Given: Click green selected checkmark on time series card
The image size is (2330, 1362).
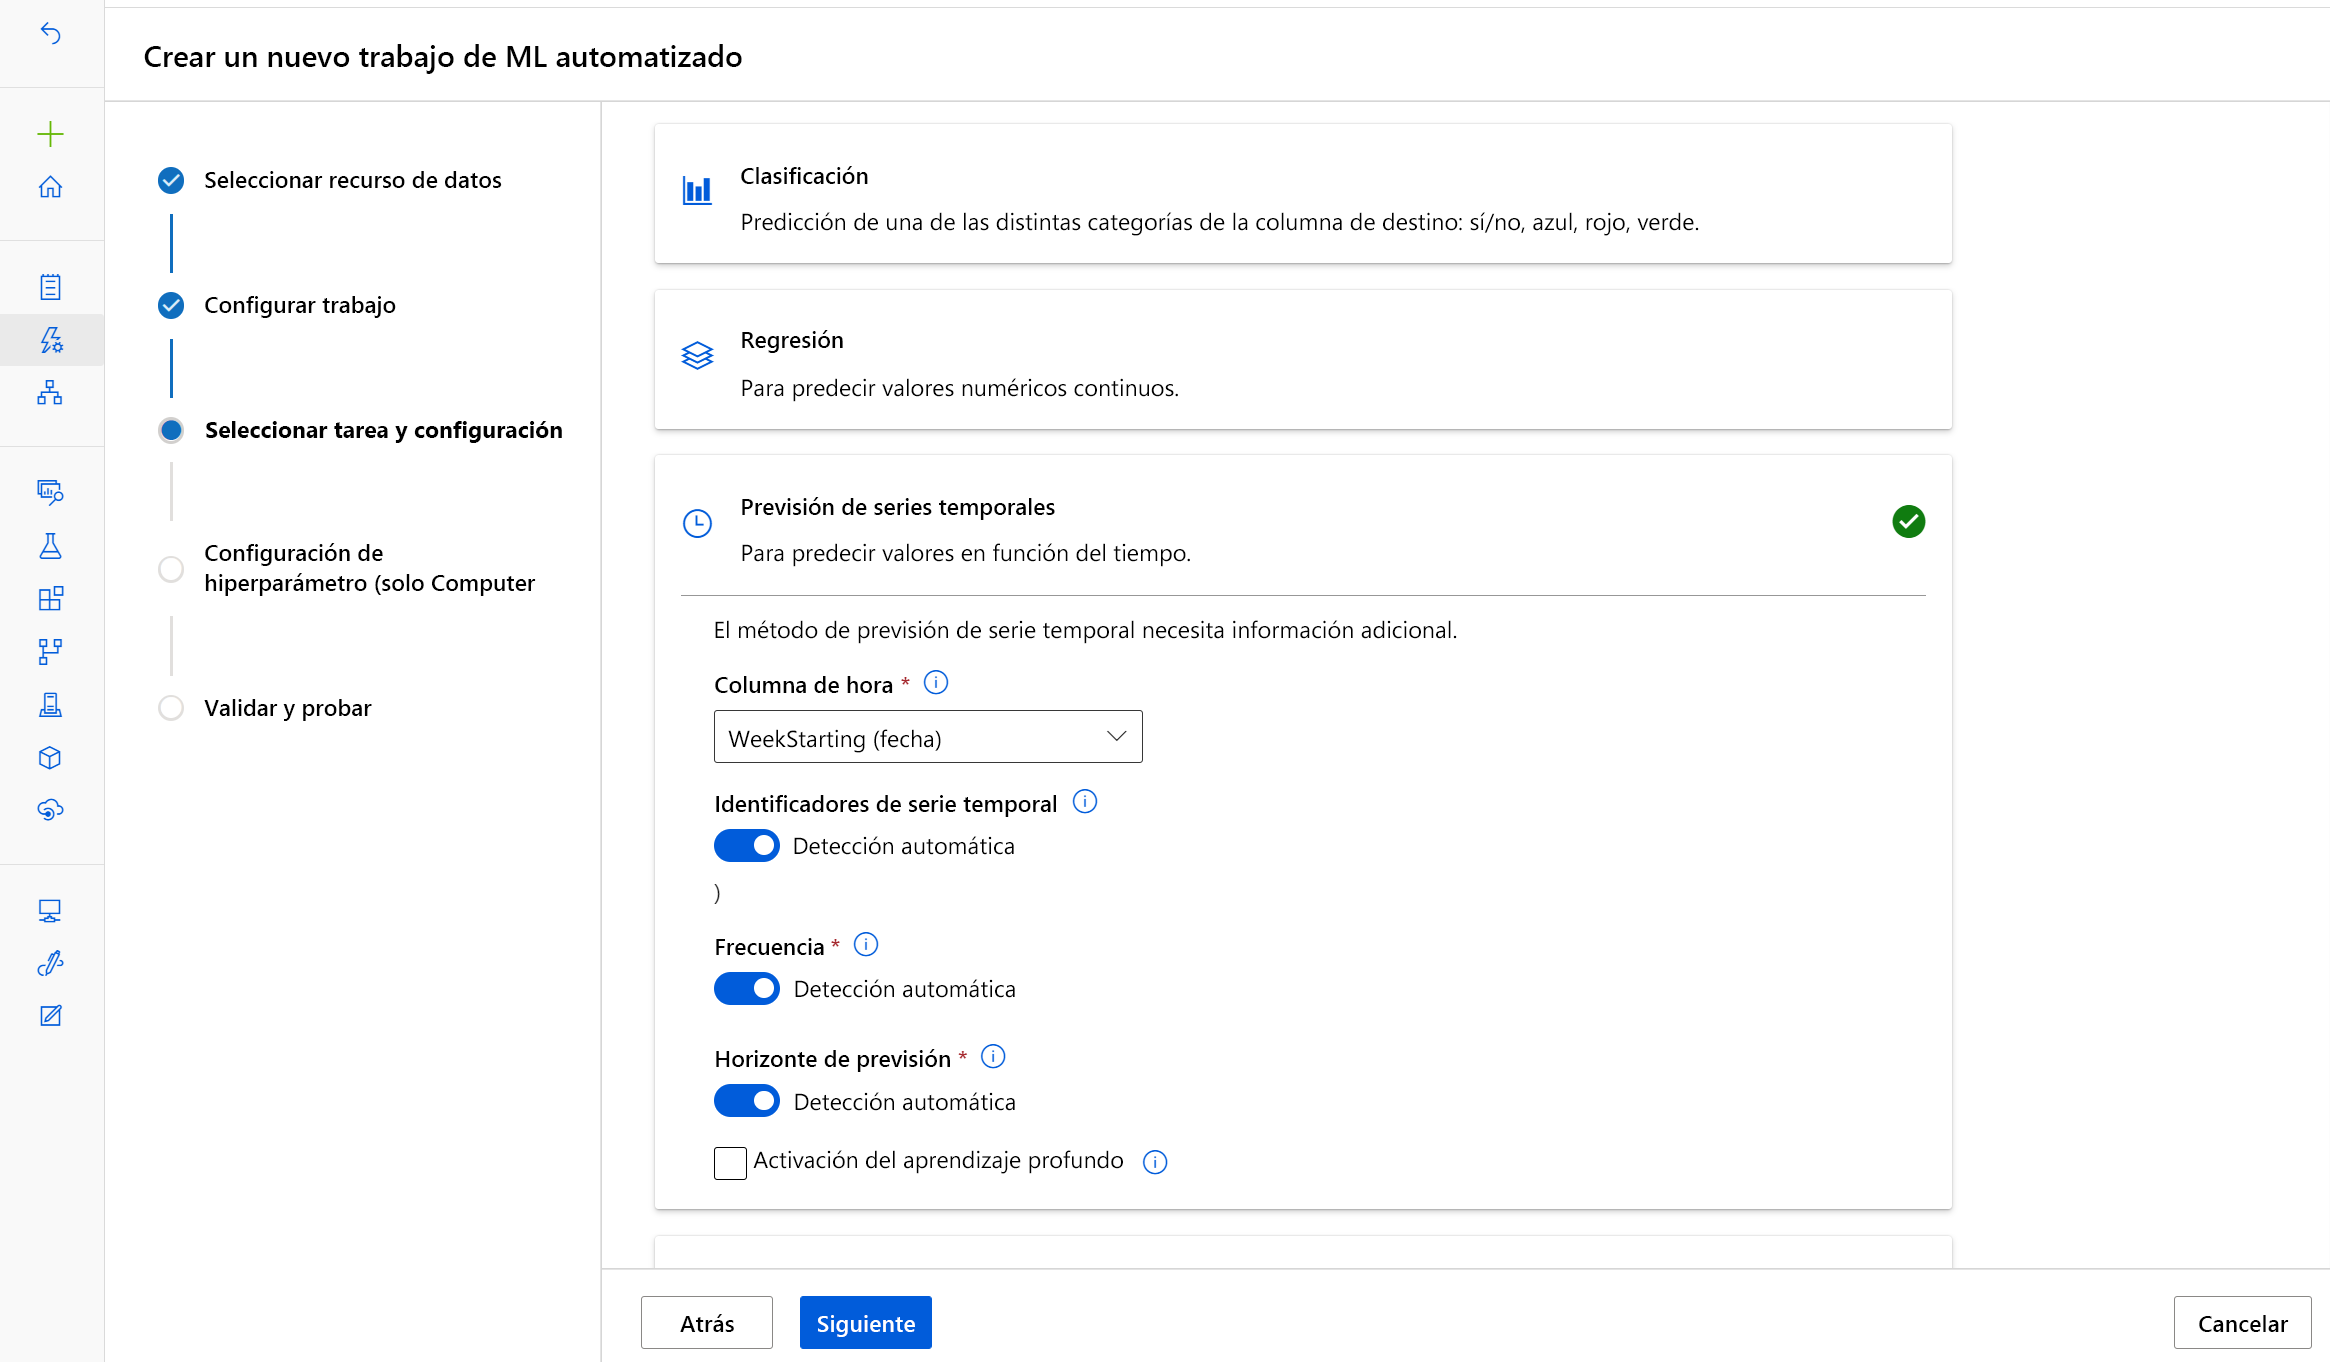Looking at the screenshot, I should 1909,521.
